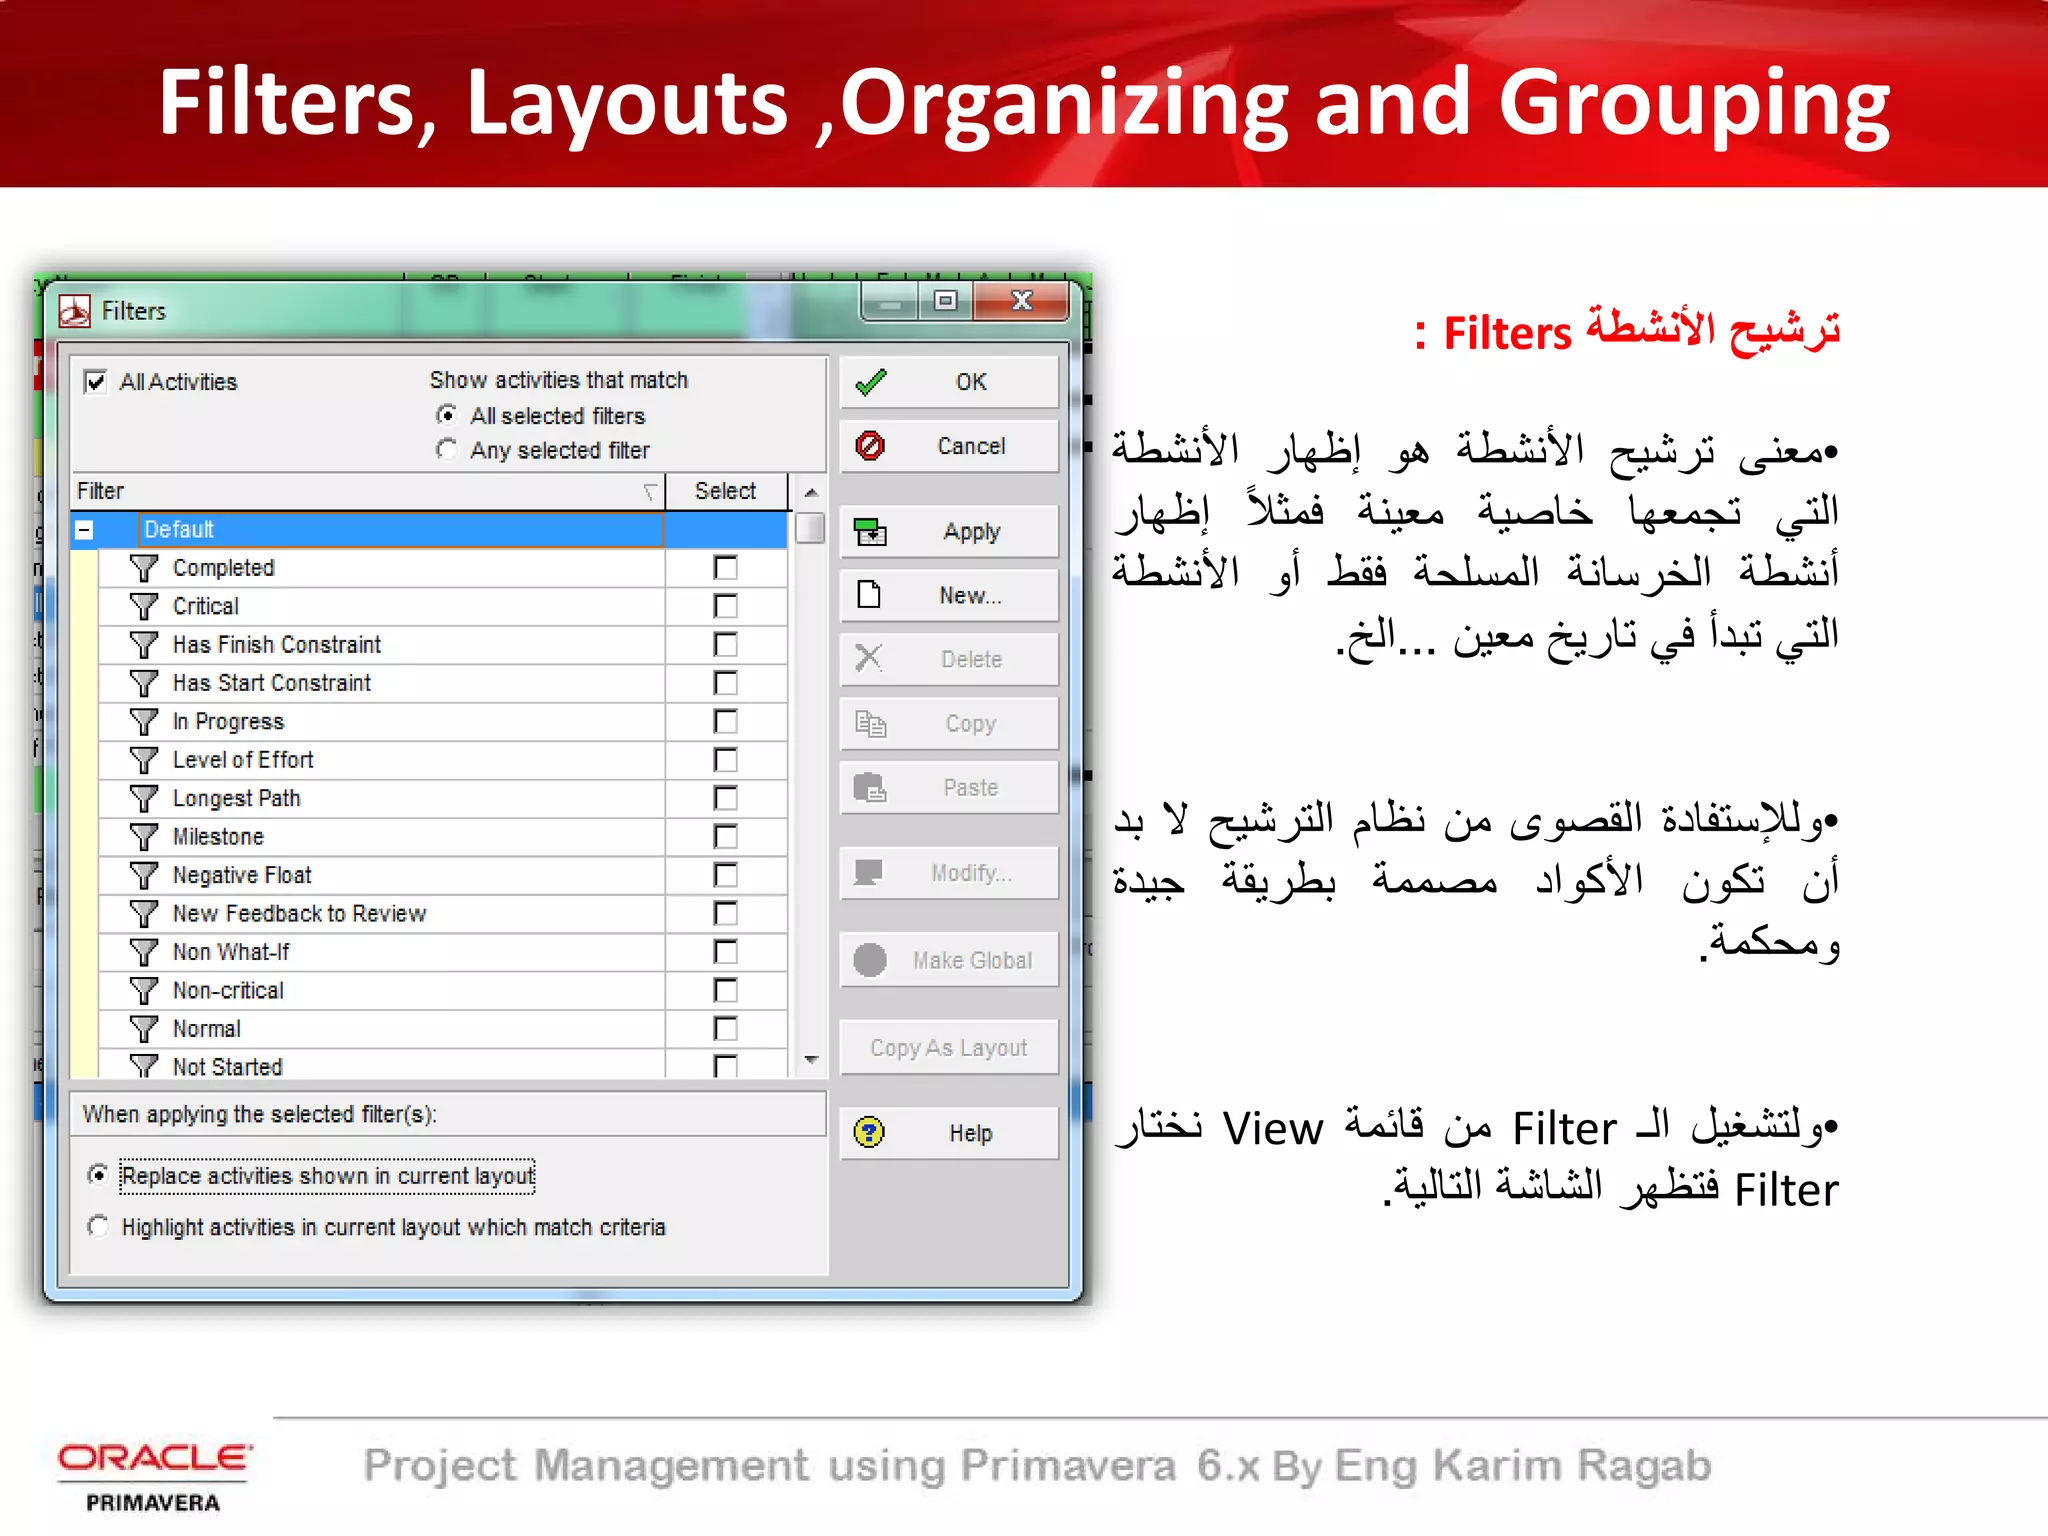Tick the Critical filter checkbox

tap(725, 606)
